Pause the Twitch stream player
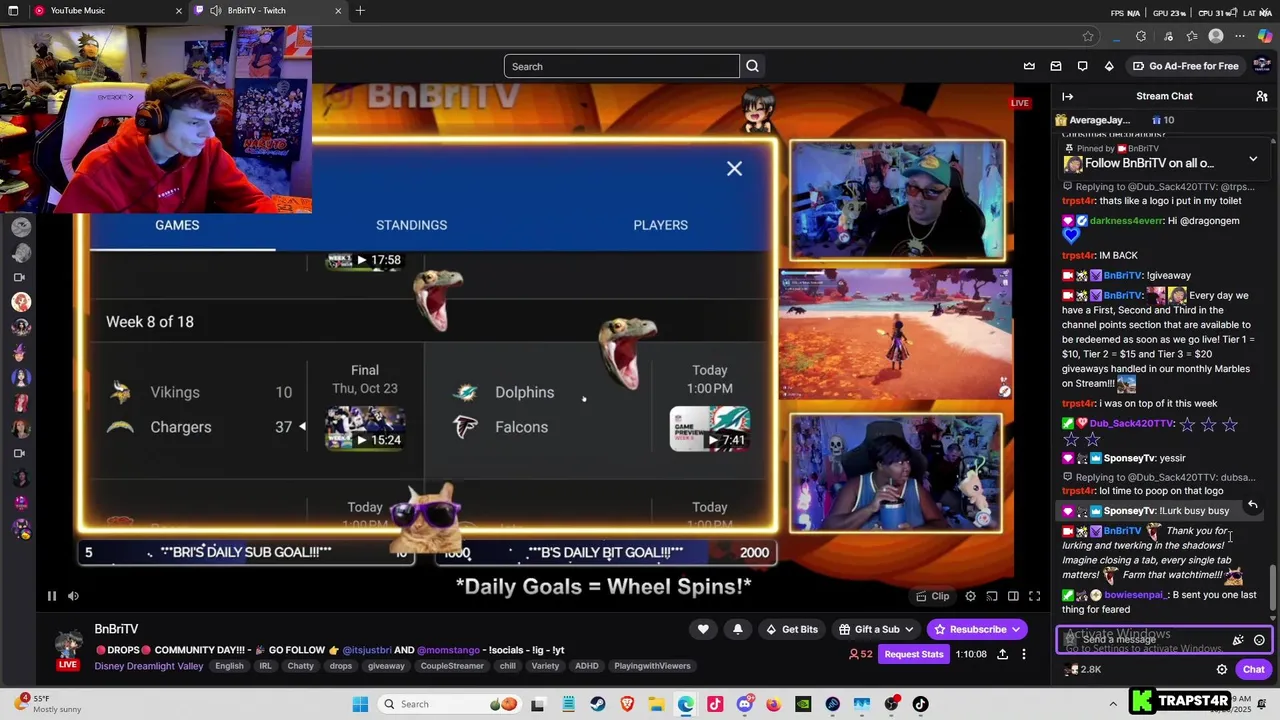 point(52,596)
